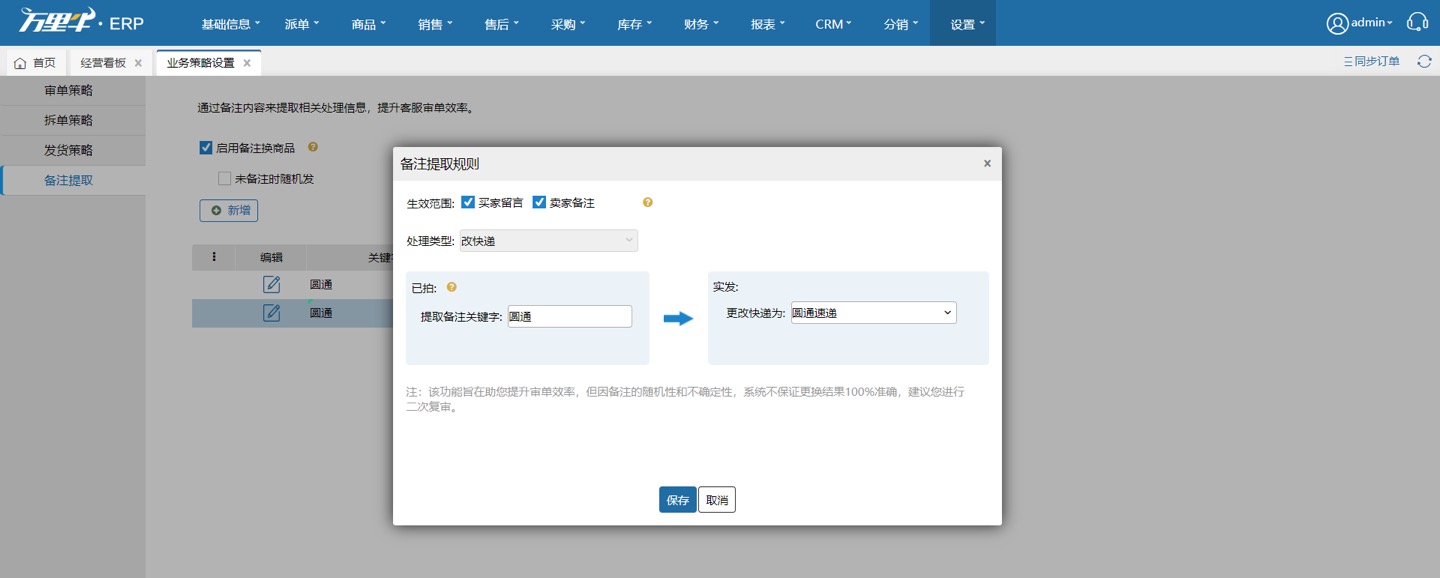The height and width of the screenshot is (578, 1440).
Task: Click the vertical ellipsis in the table header
Action: [212, 257]
